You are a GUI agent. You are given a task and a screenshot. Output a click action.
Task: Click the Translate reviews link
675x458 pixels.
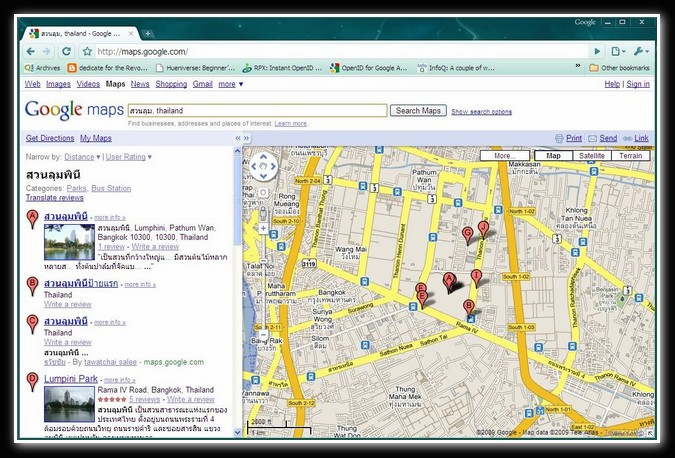(55, 198)
